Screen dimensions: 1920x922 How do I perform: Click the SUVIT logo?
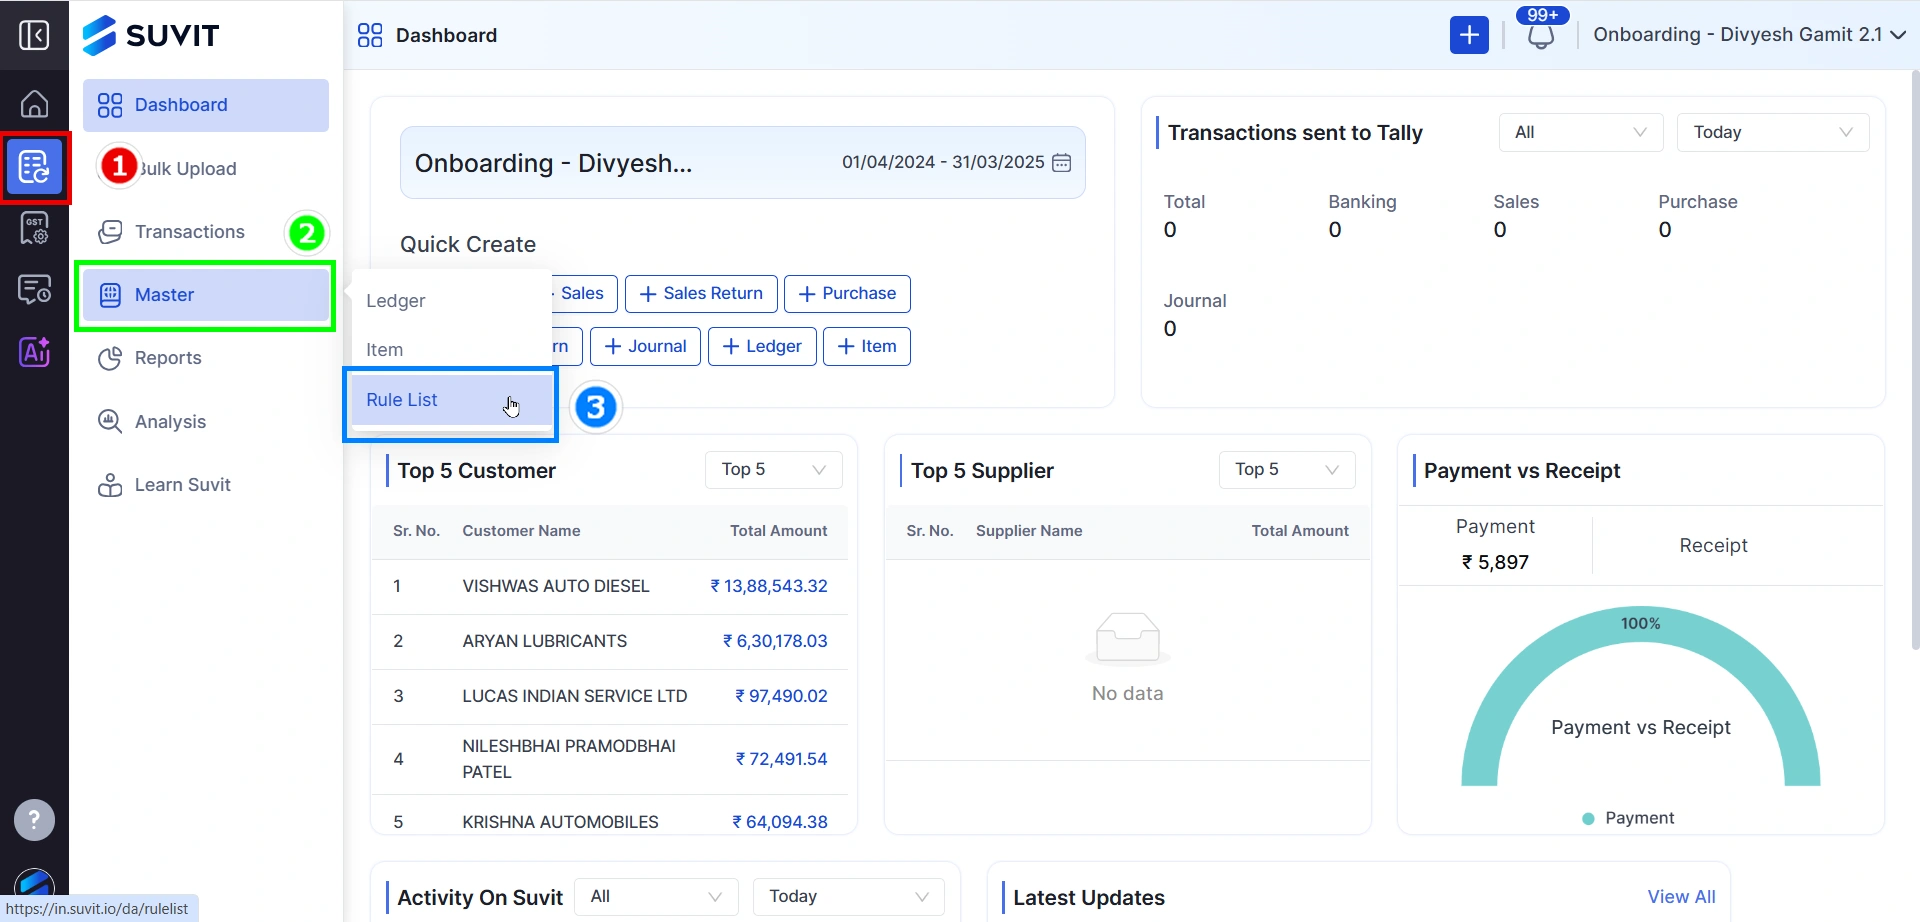pos(150,35)
